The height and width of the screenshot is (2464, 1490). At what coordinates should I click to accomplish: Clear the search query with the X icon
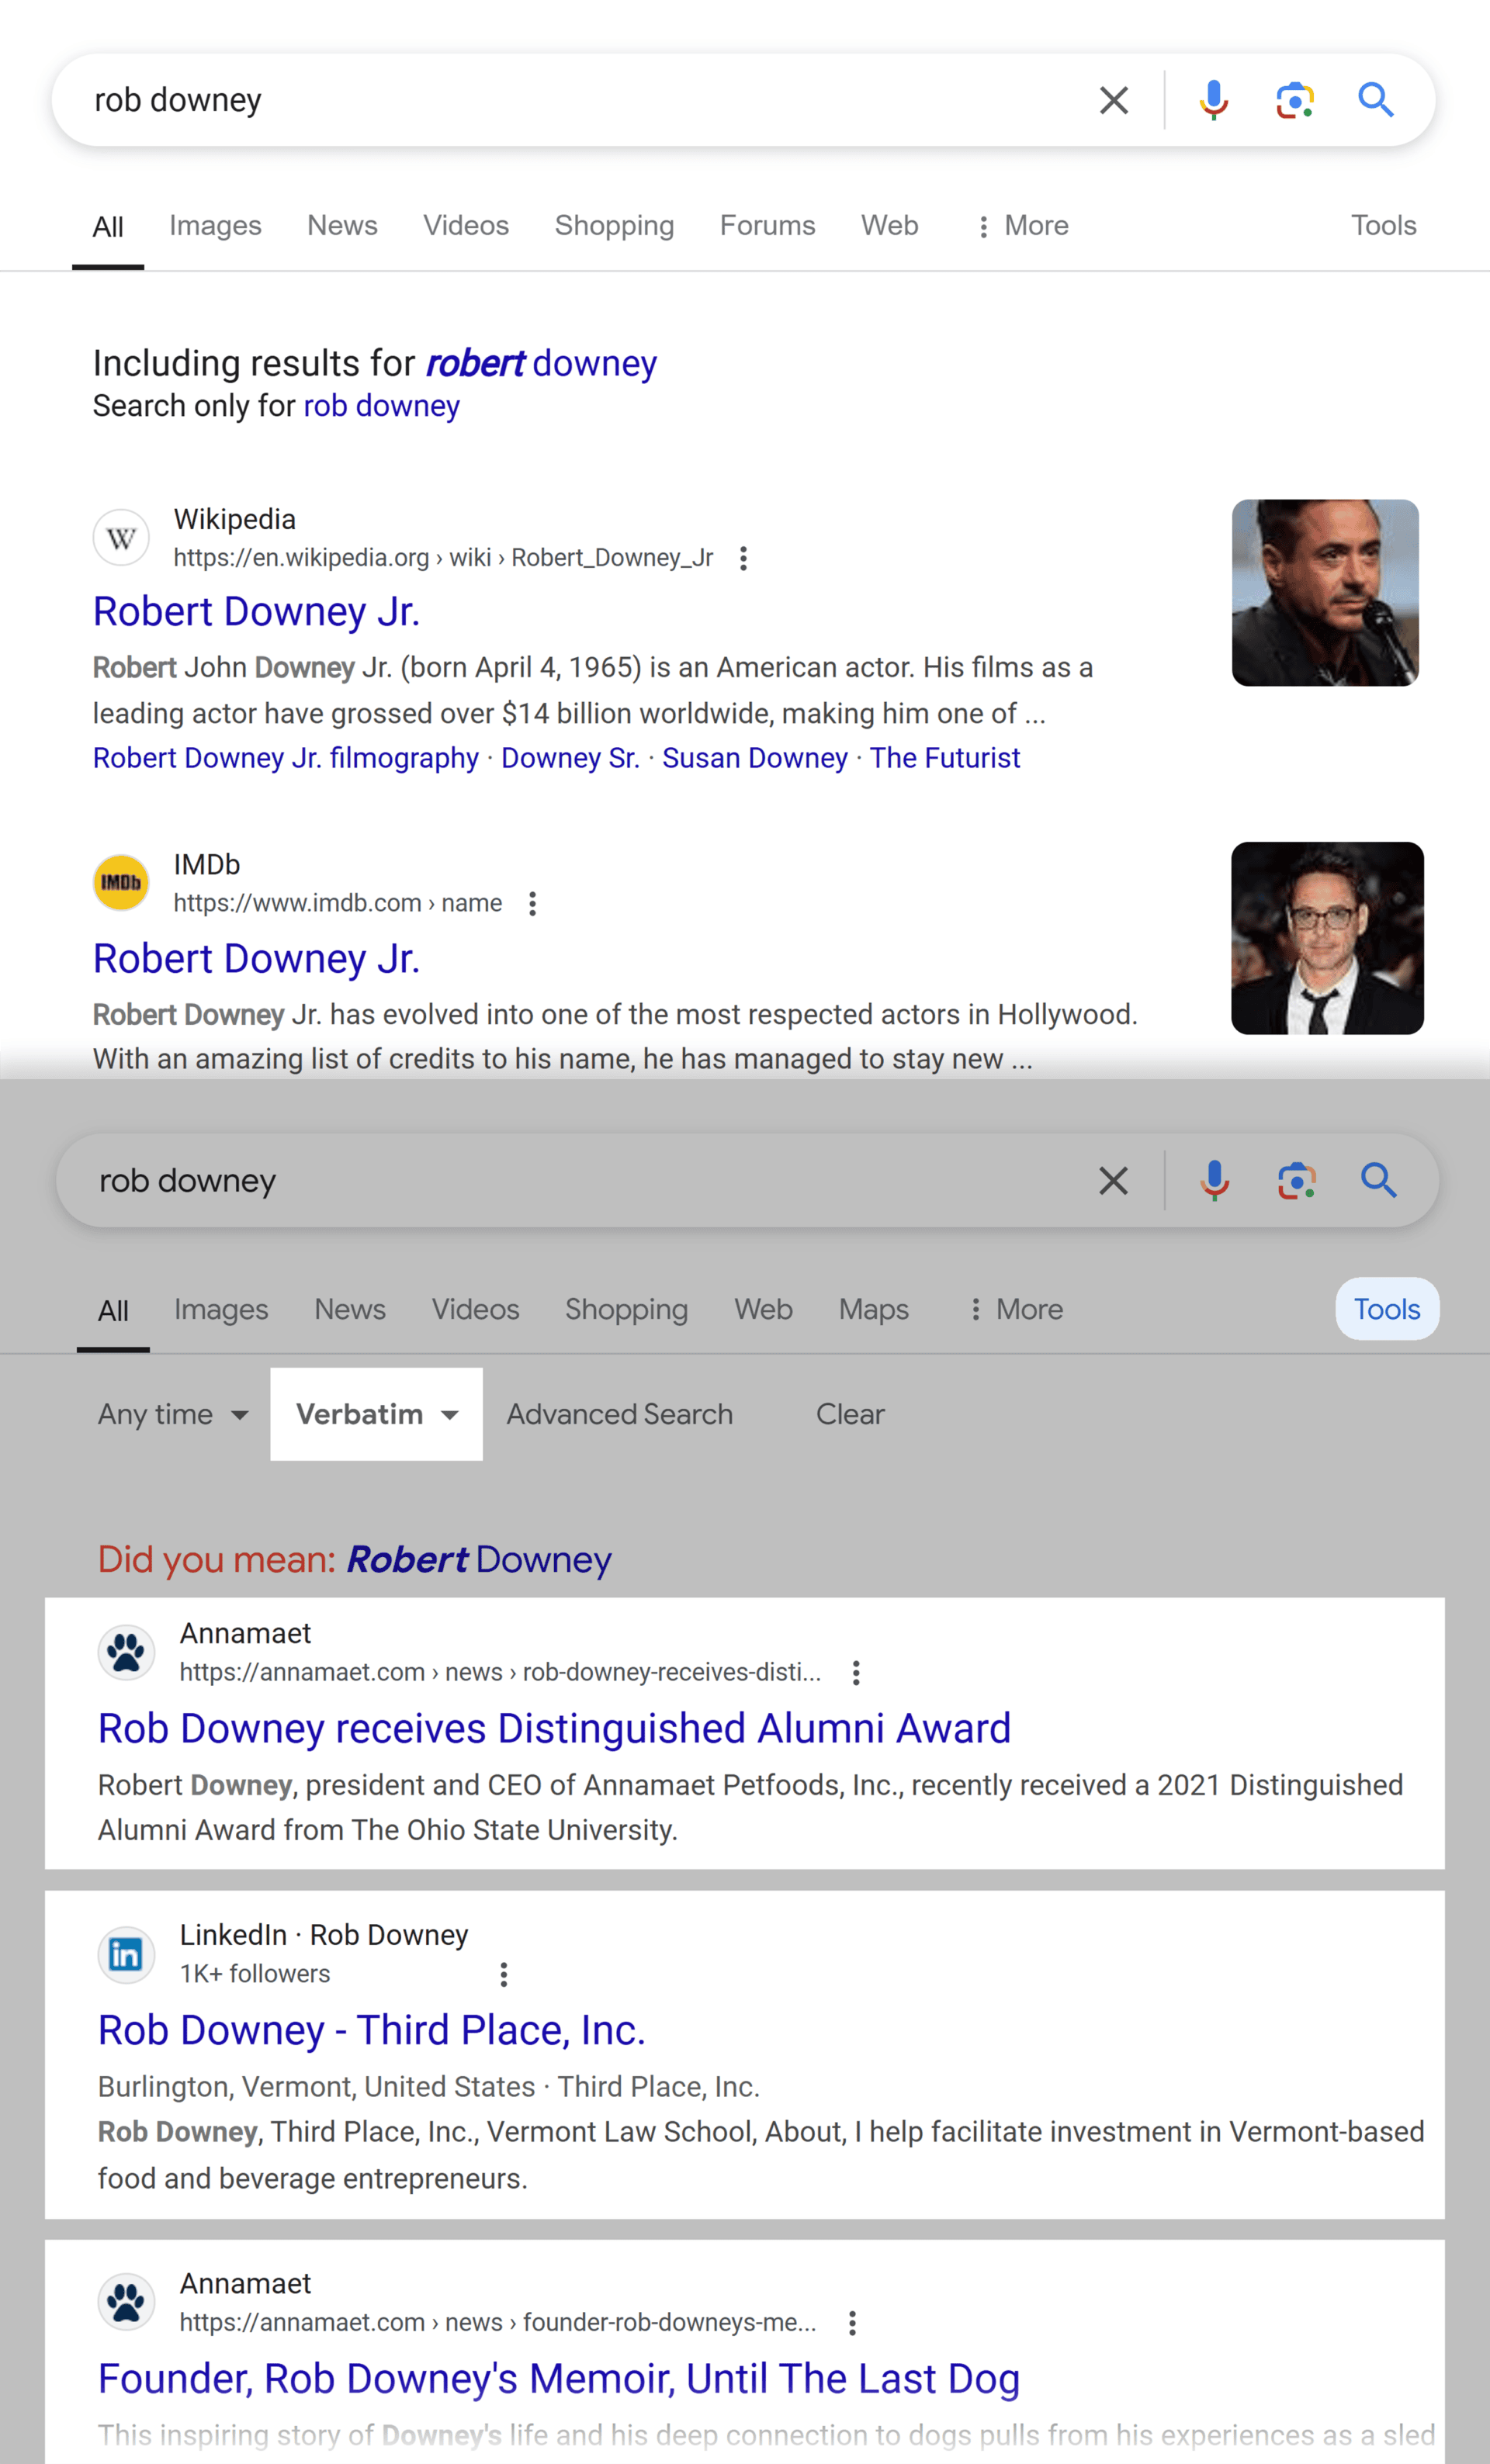point(1113,99)
